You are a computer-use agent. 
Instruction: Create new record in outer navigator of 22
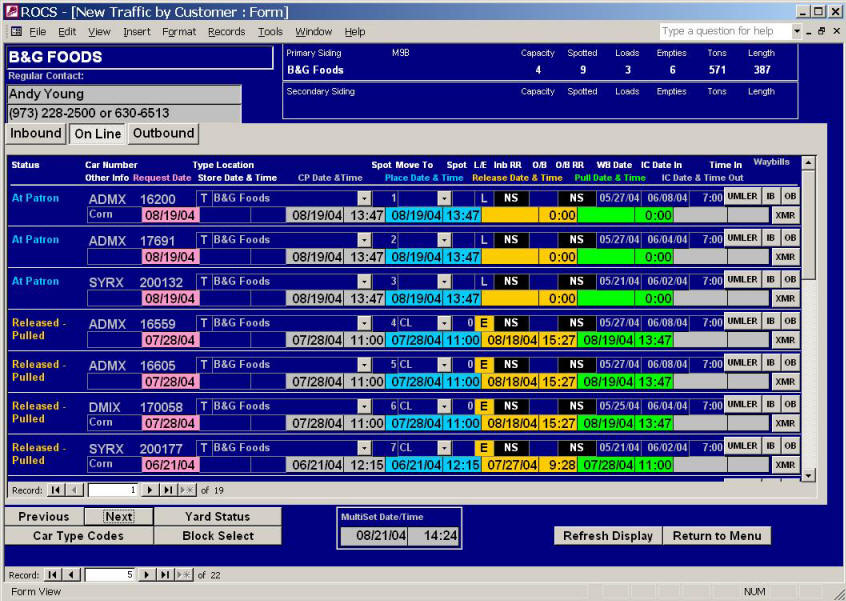point(183,575)
